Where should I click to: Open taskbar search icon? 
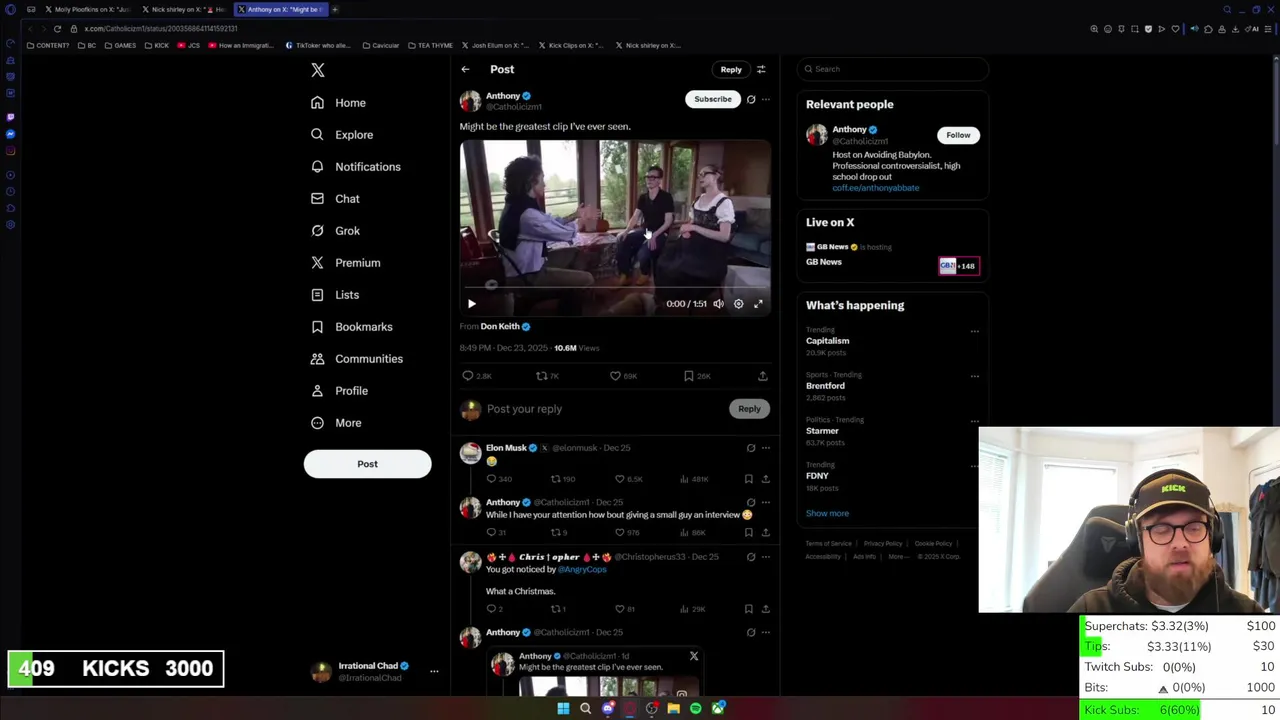pyautogui.click(x=585, y=709)
